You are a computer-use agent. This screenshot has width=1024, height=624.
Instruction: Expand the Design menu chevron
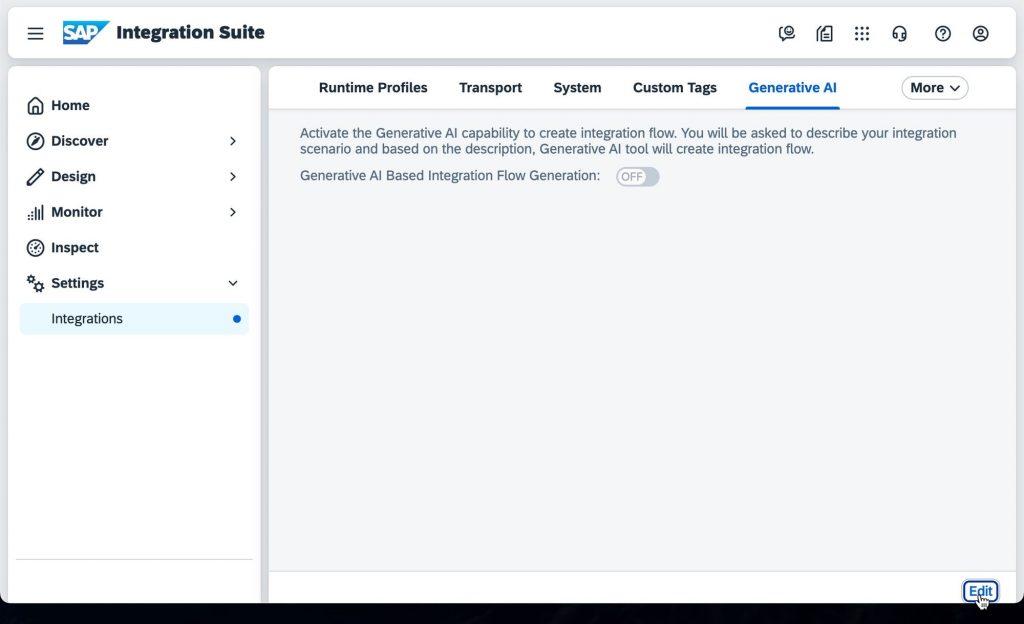tap(233, 177)
